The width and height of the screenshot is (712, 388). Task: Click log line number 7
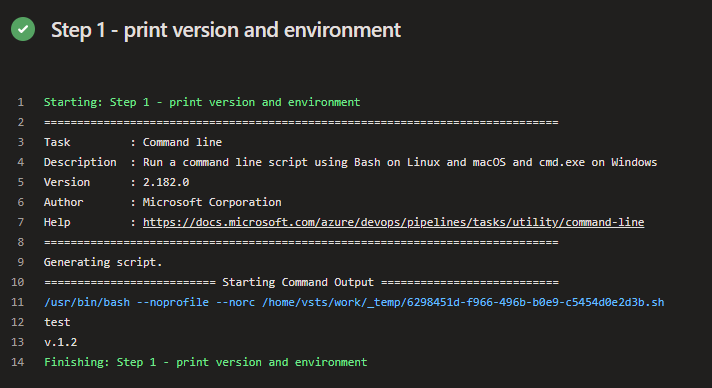click(20, 222)
